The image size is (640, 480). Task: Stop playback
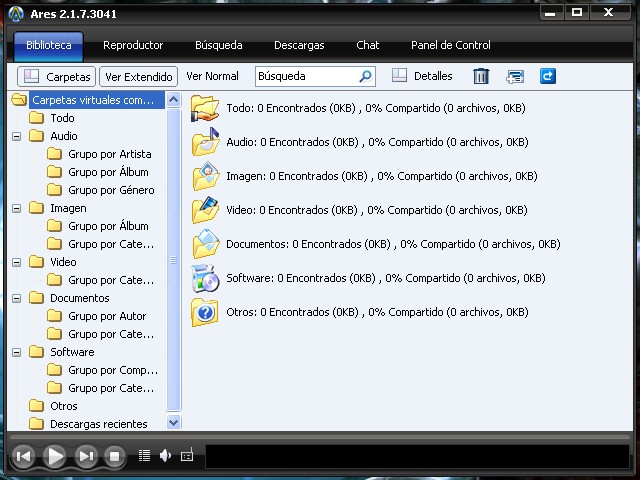[115, 456]
